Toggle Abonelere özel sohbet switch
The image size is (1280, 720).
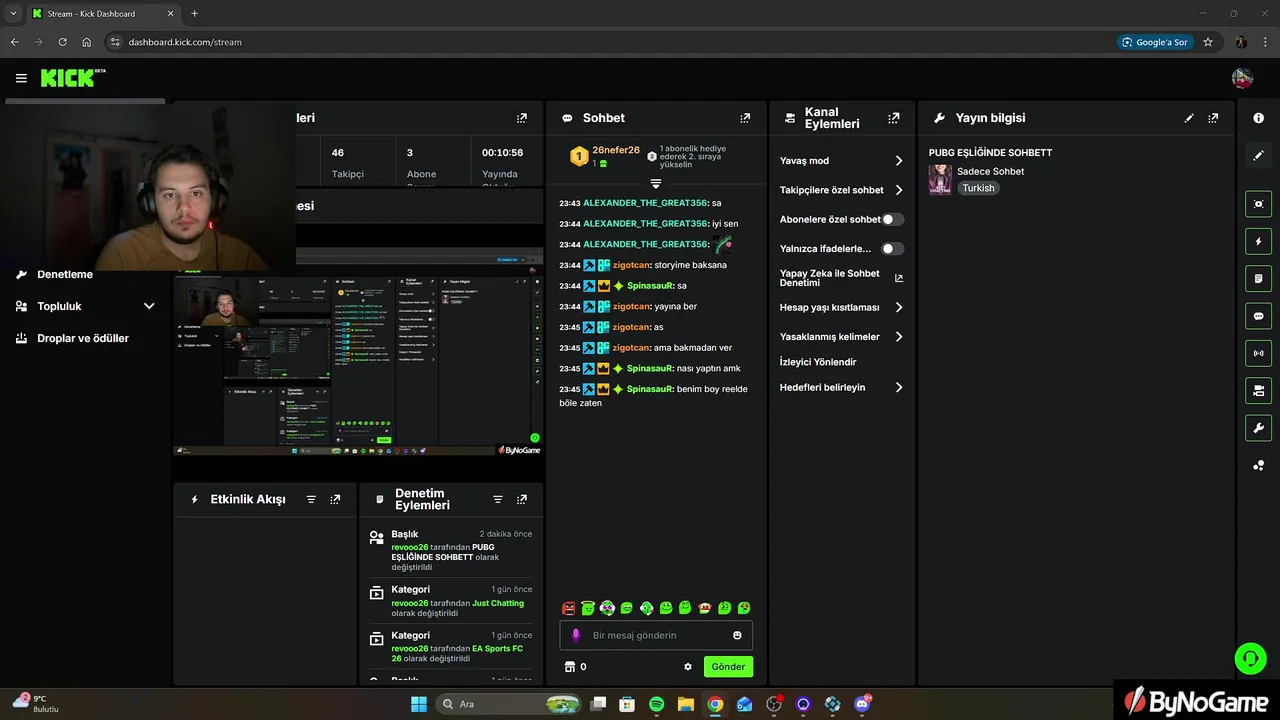click(x=893, y=219)
